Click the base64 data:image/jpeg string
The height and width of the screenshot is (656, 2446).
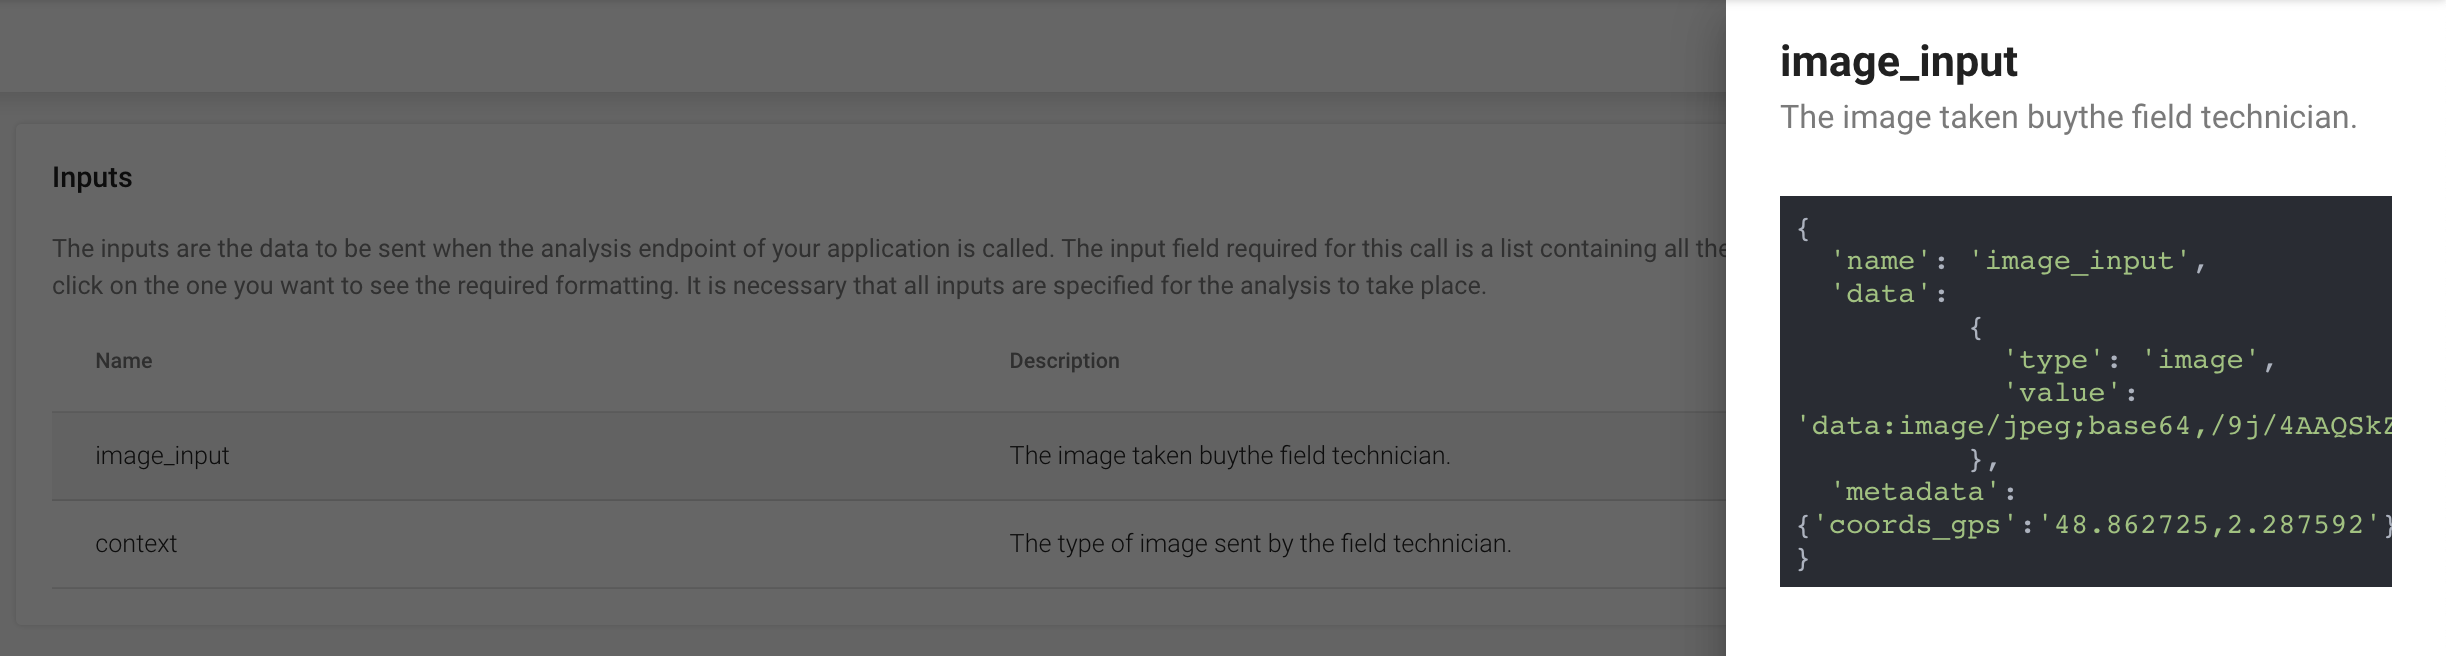(x=2094, y=427)
